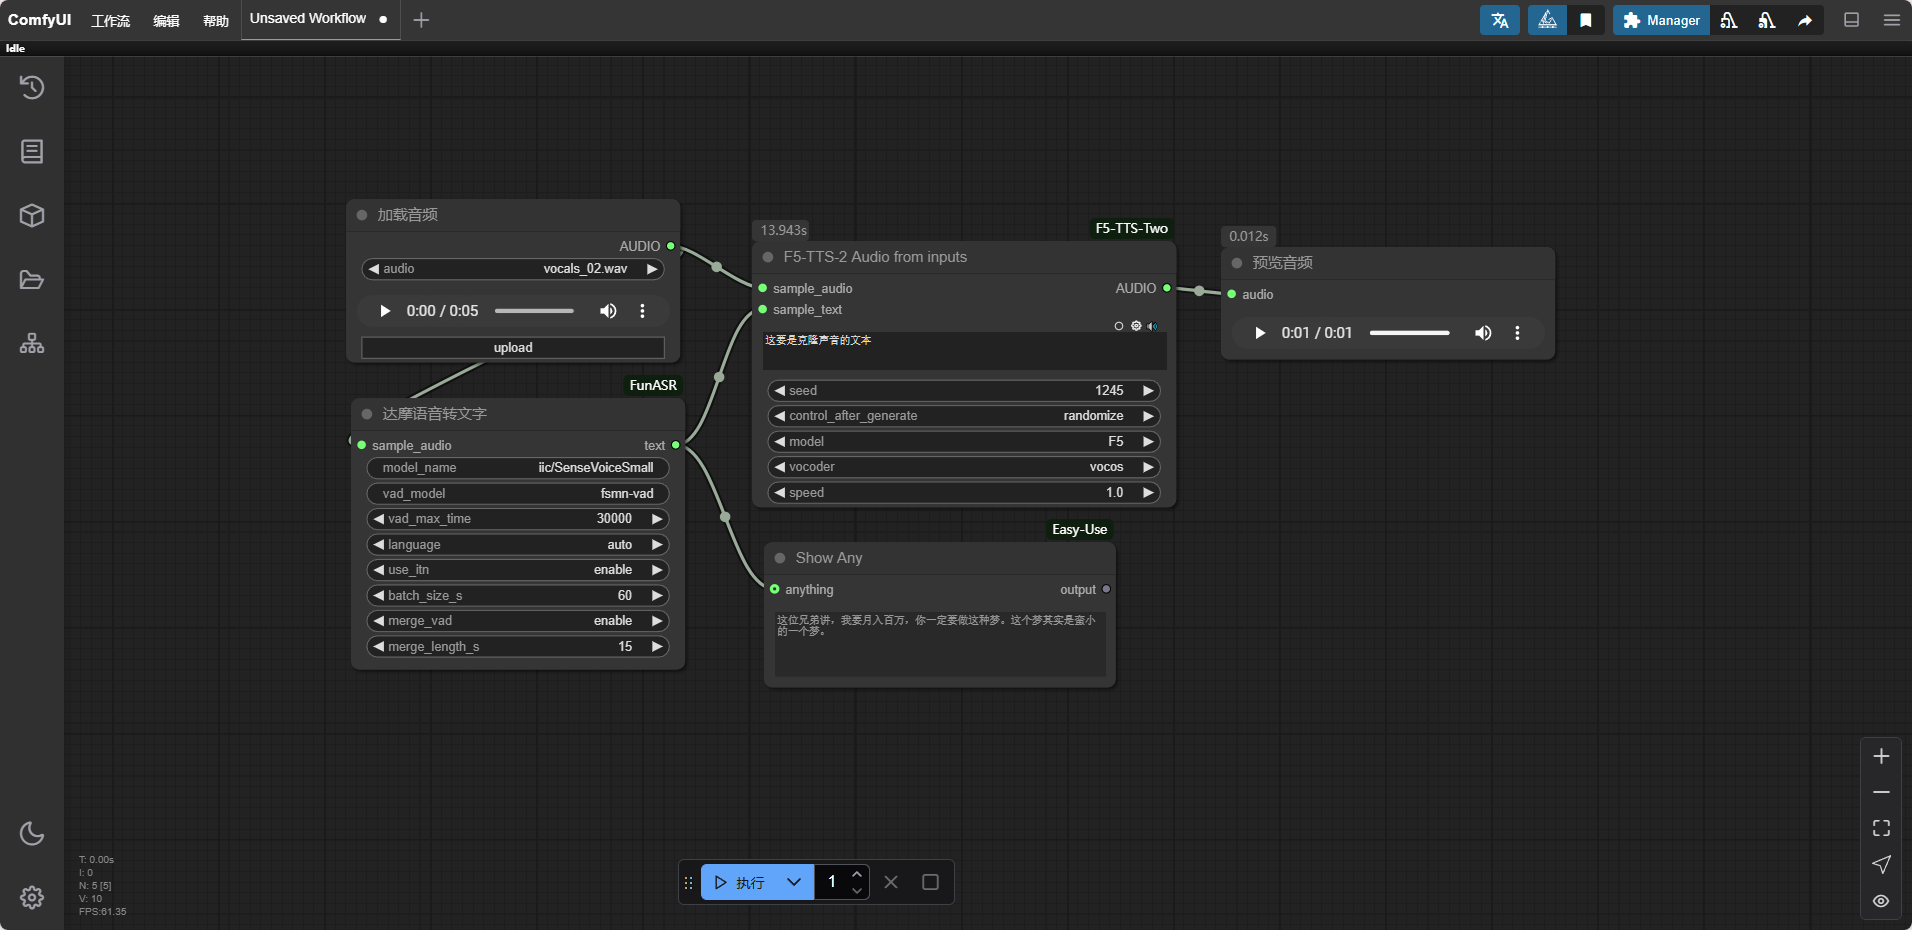Image resolution: width=1912 pixels, height=930 pixels.
Task: Open the model library tree icon
Action: (32, 344)
